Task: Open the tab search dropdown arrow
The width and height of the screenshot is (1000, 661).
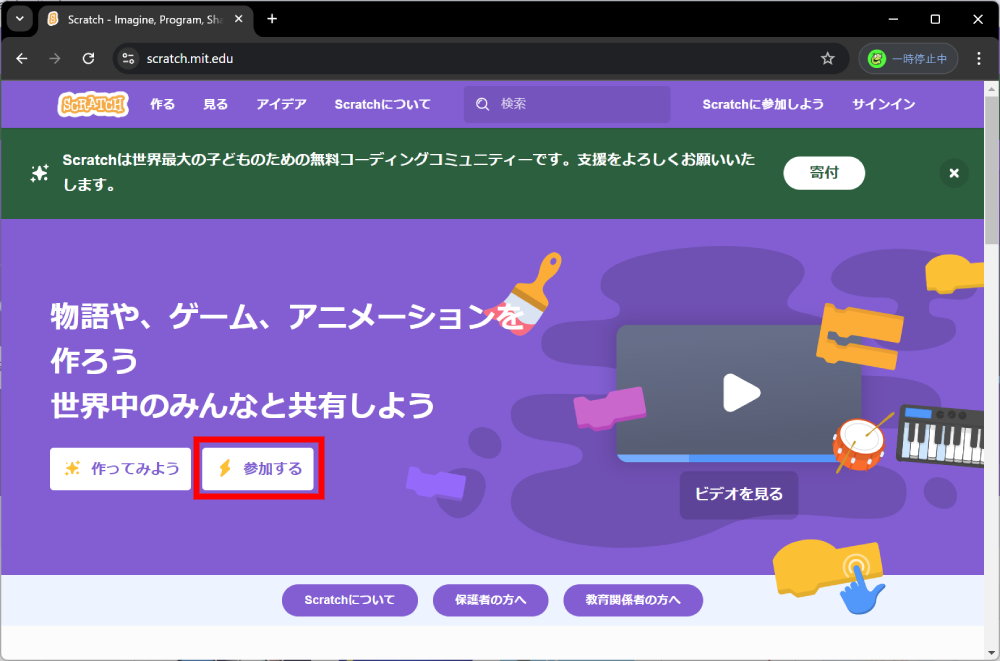Action: click(20, 19)
